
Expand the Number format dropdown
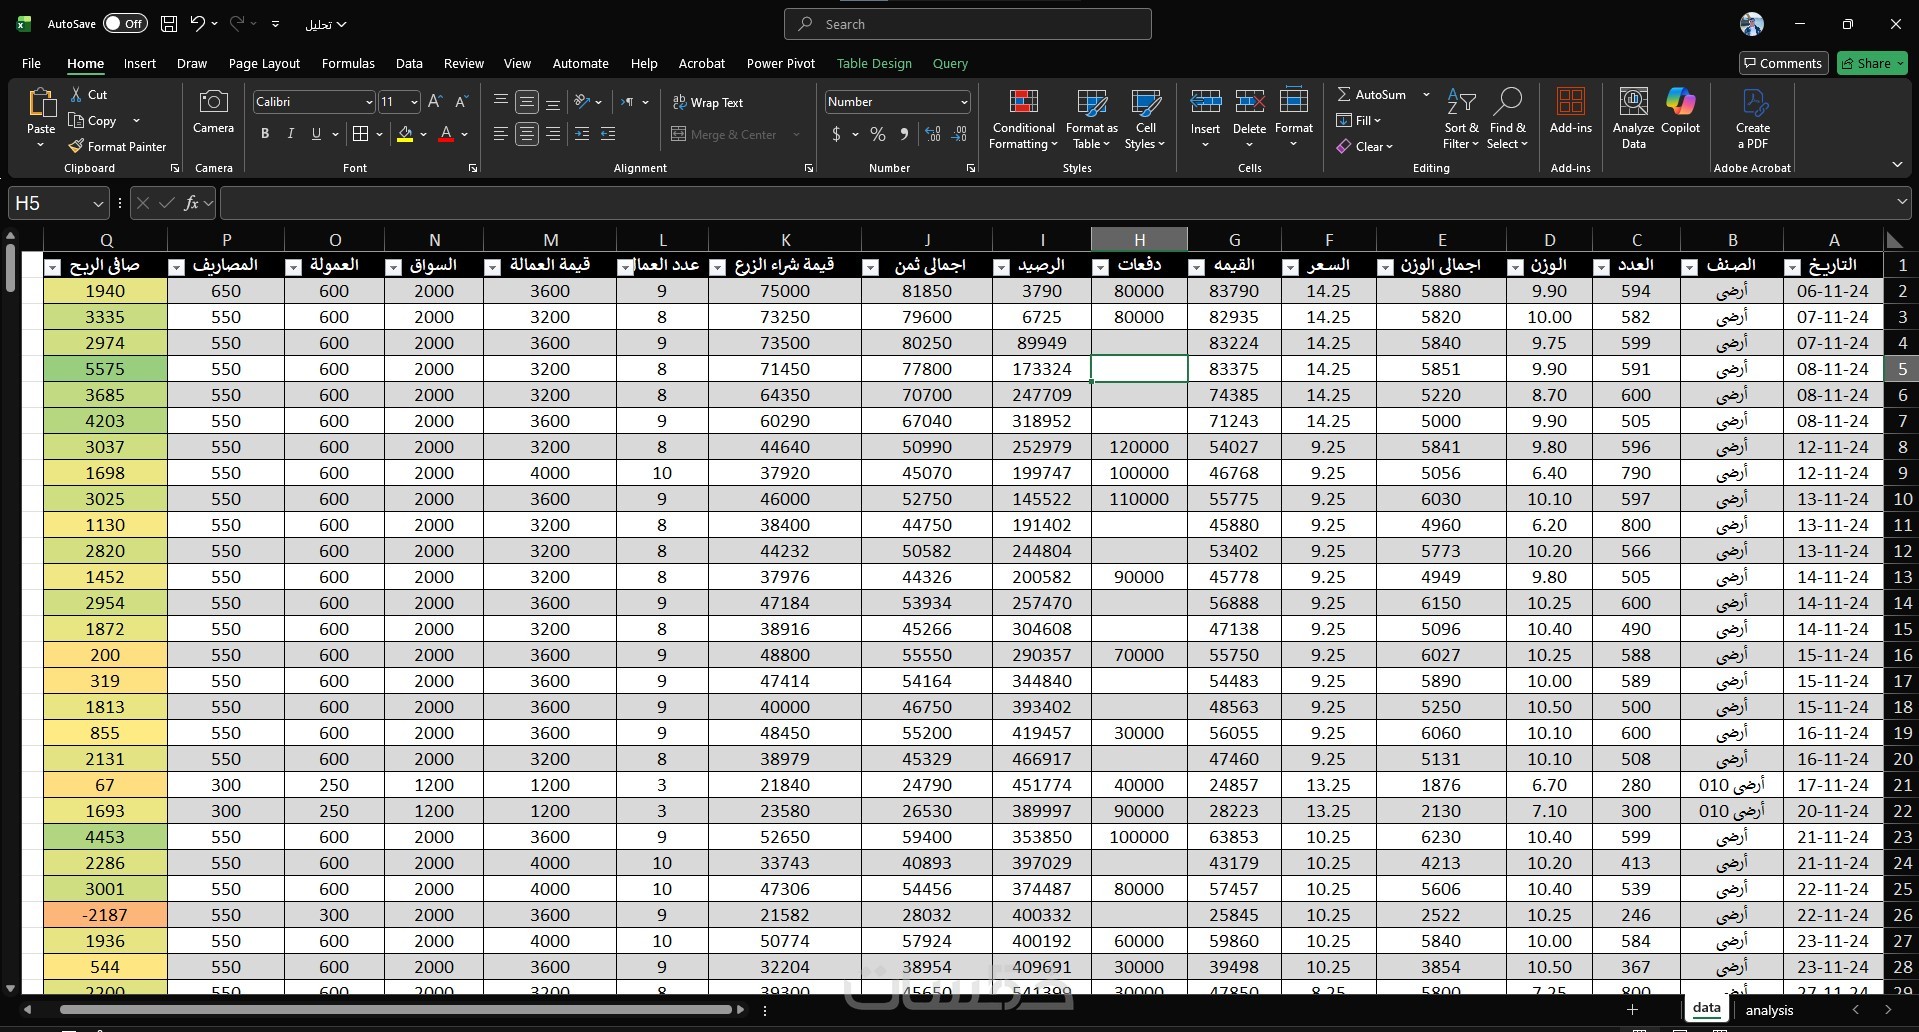click(x=963, y=102)
